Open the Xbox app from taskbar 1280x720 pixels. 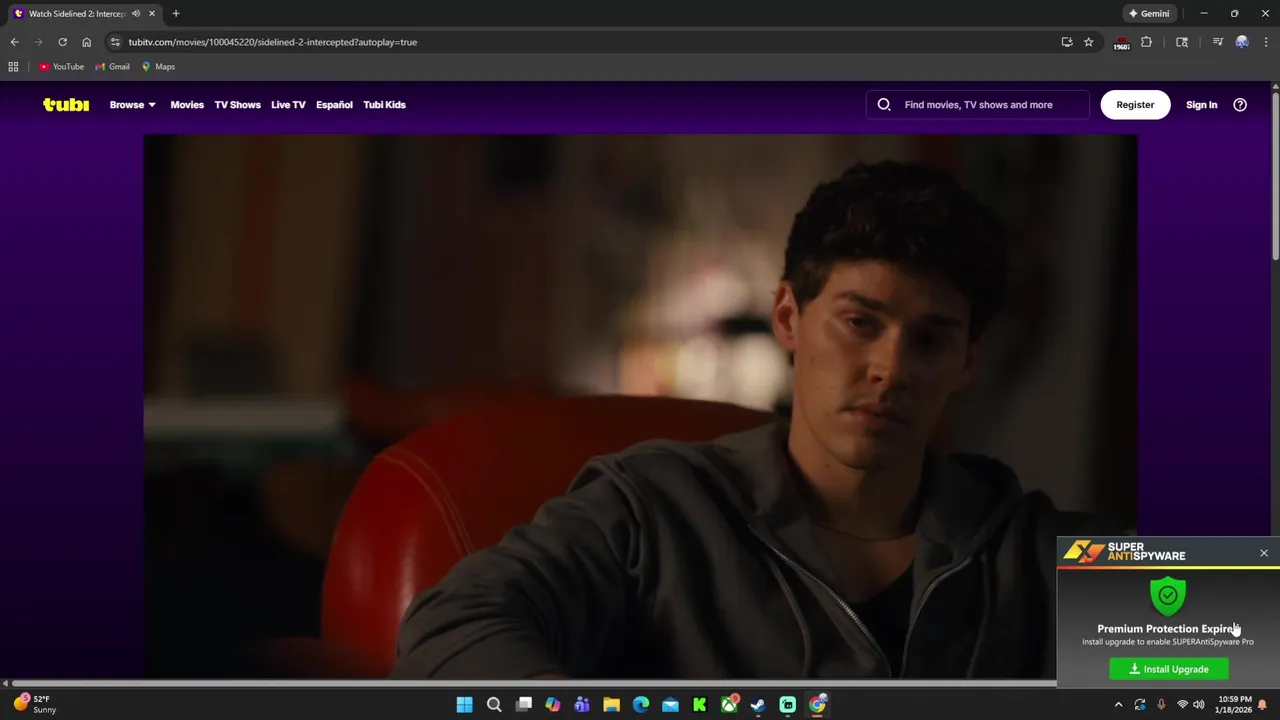coord(729,705)
